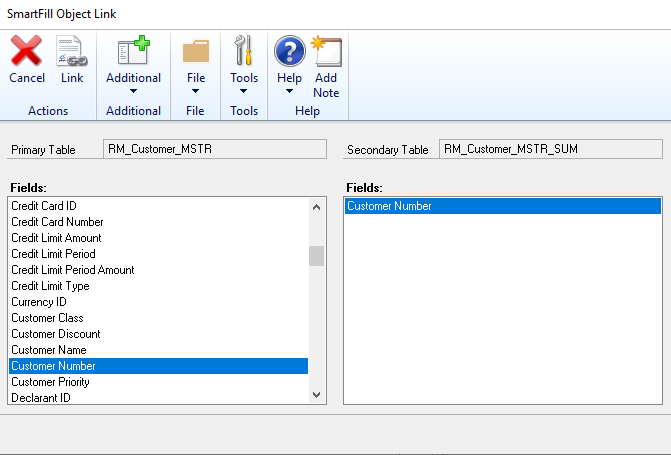Viewport: 671px width, 455px height.
Task: Click the Primary Table name field
Action: (x=215, y=149)
